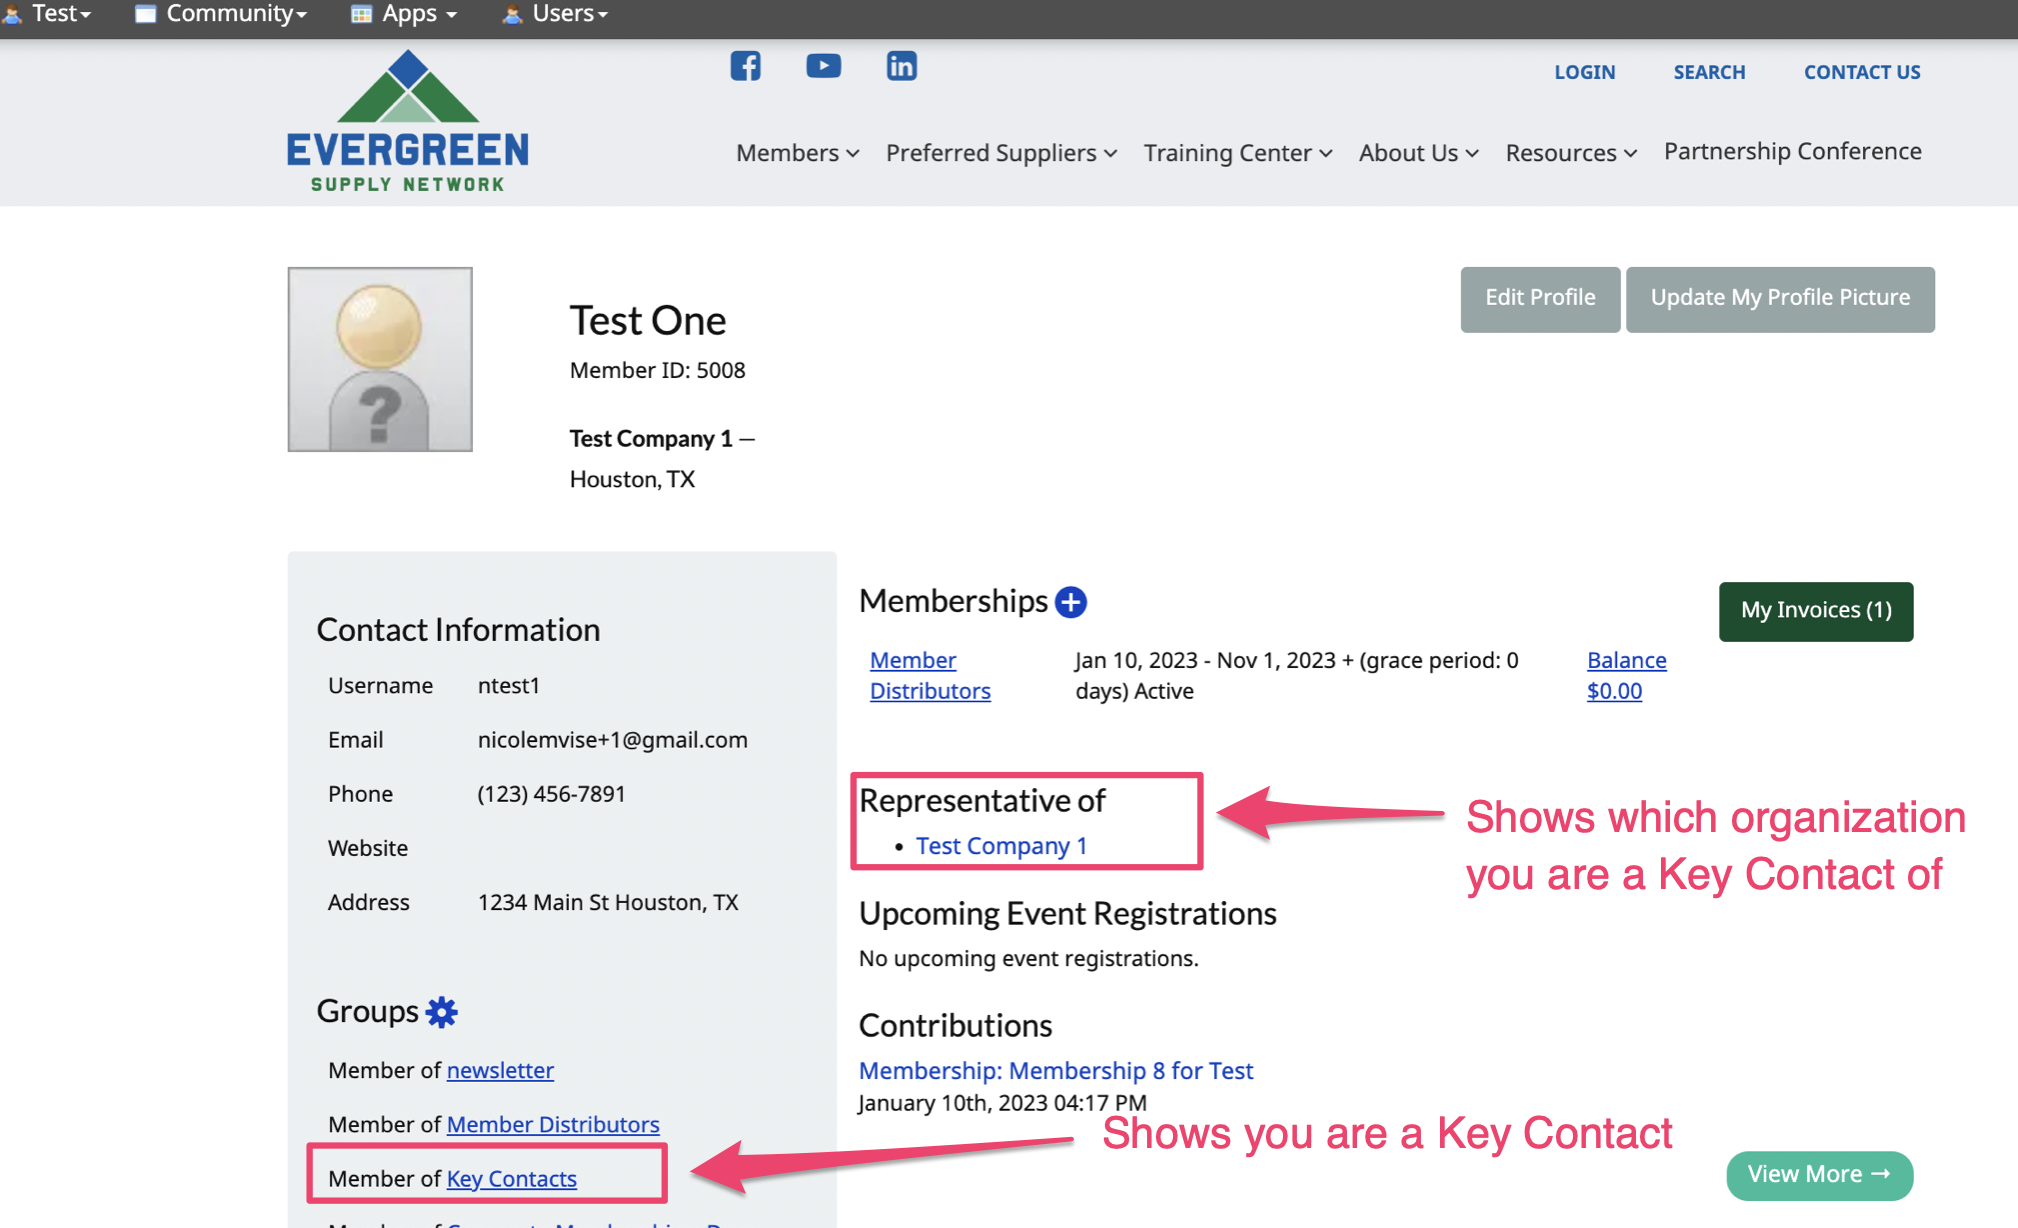Click Update My Profile Picture button
2018x1228 pixels.
tap(1779, 298)
